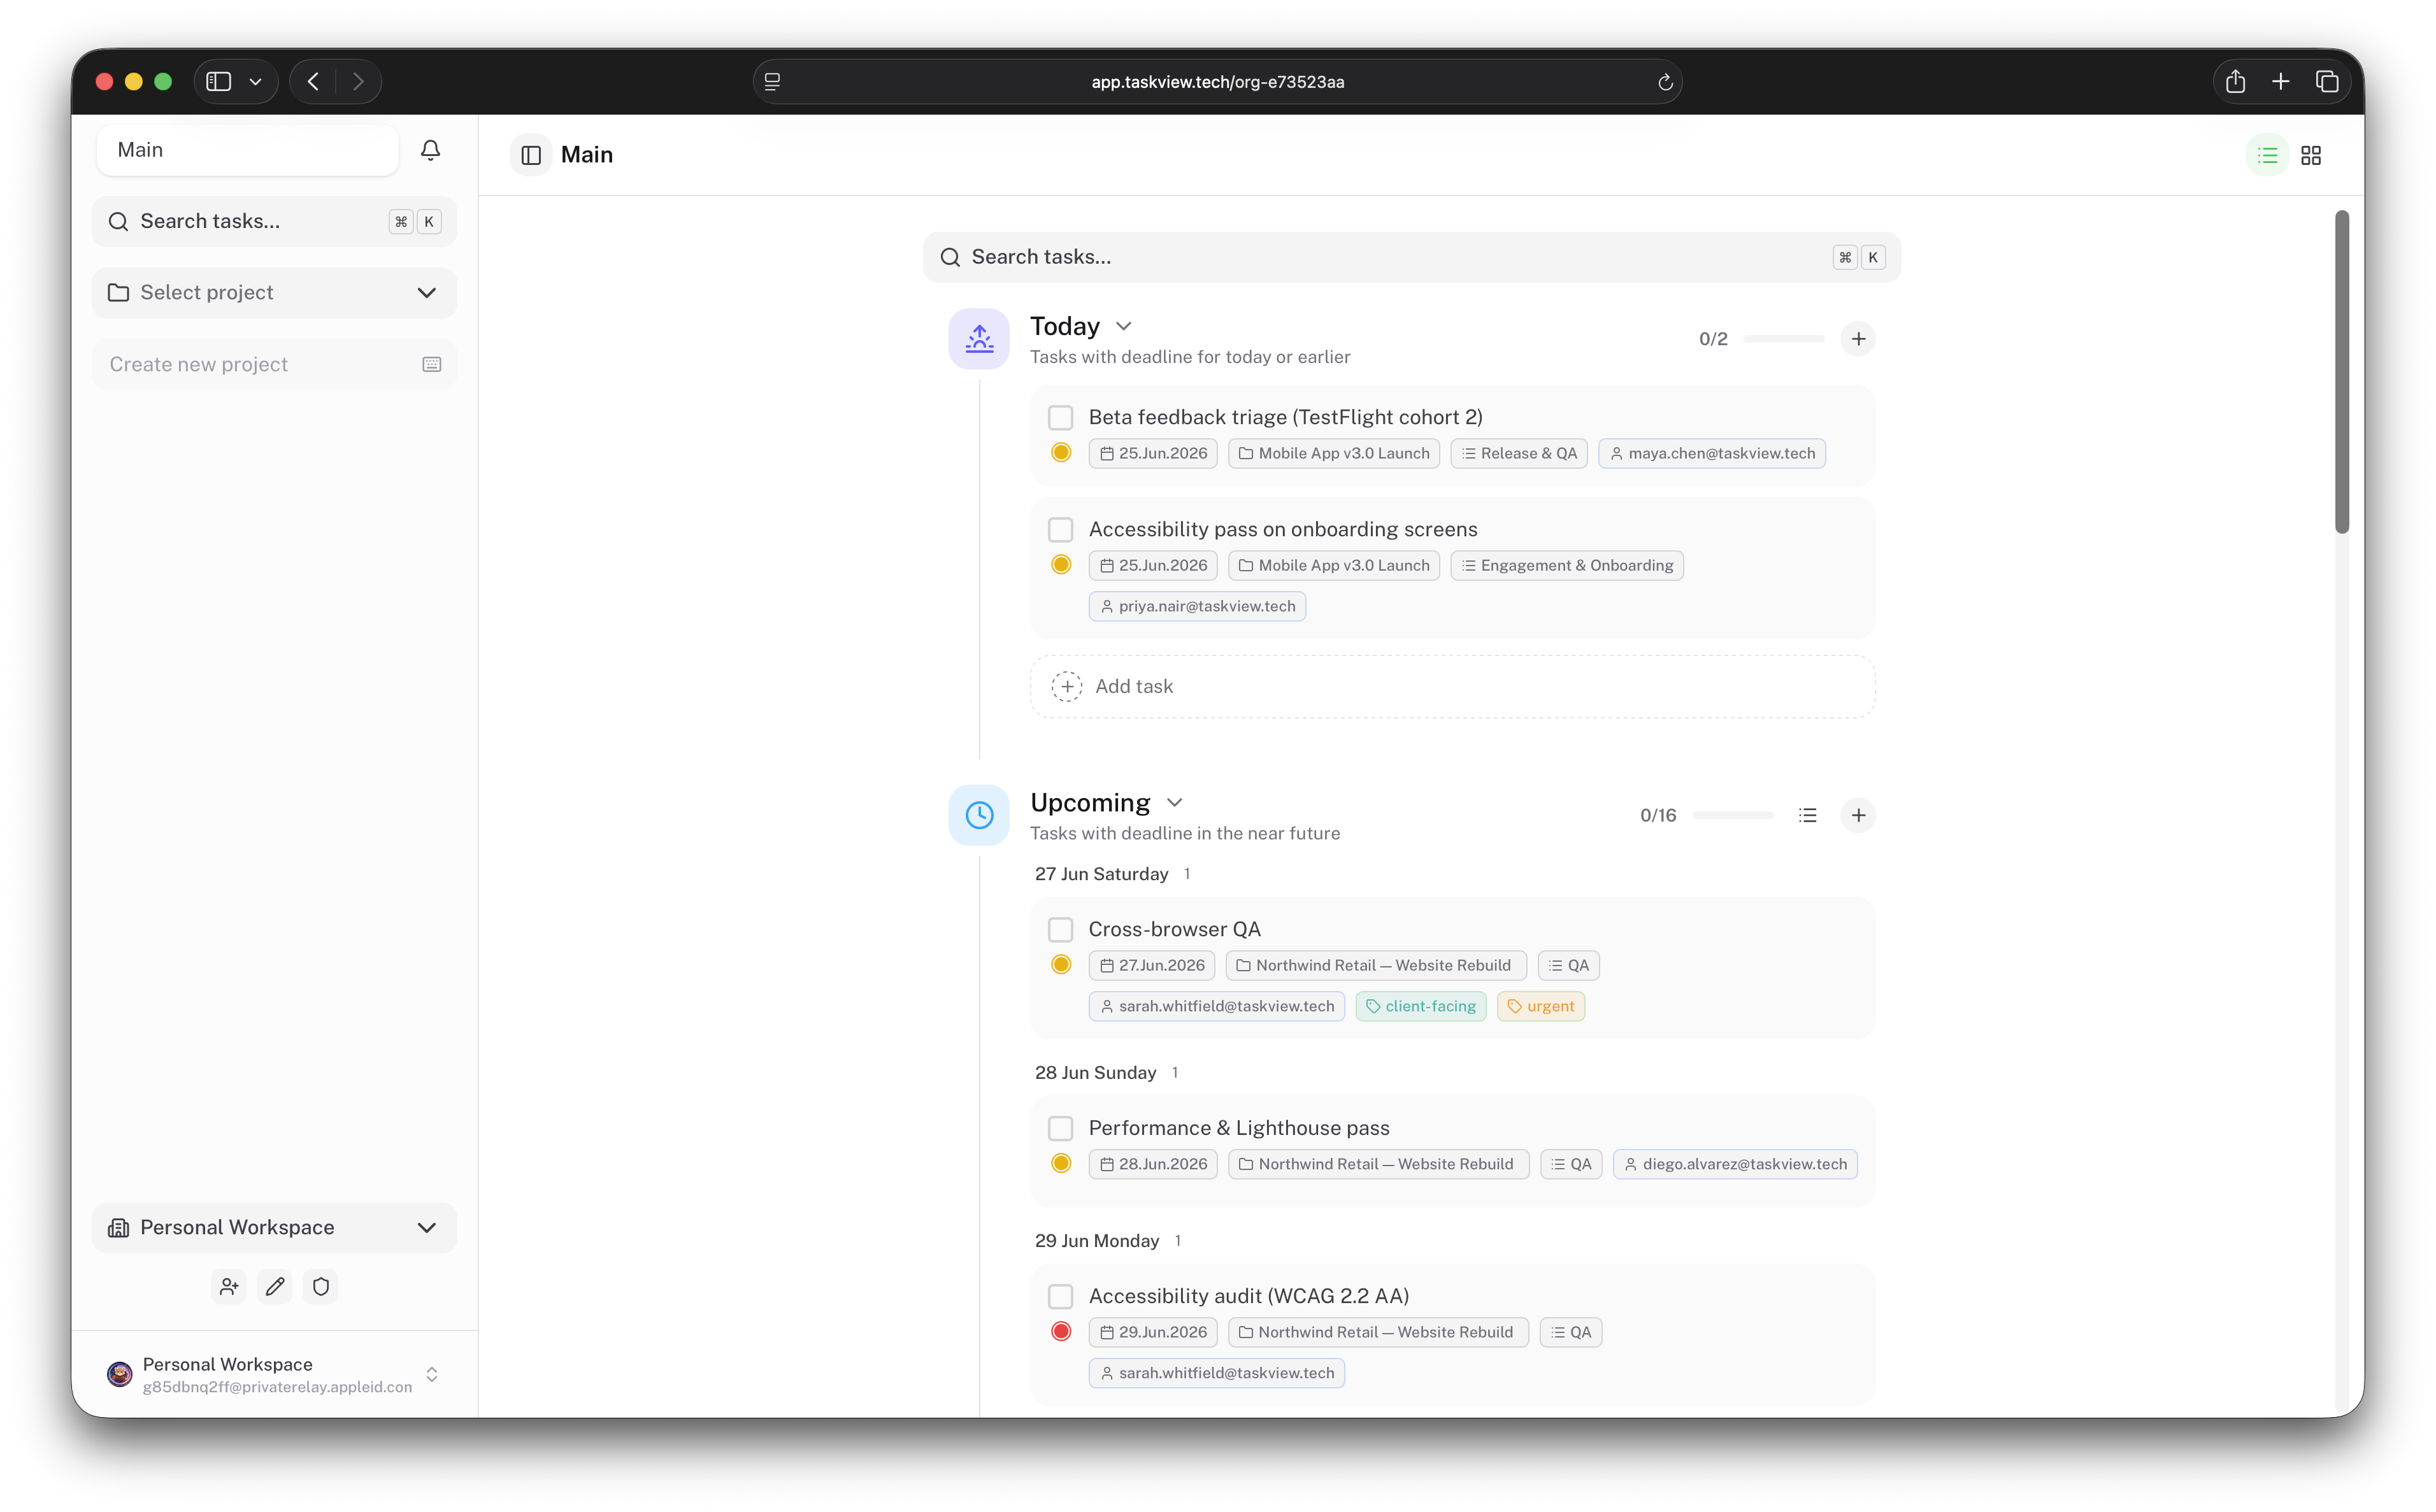Image resolution: width=2436 pixels, height=1512 pixels.
Task: Check off Beta feedback triage task
Action: pyautogui.click(x=1060, y=417)
